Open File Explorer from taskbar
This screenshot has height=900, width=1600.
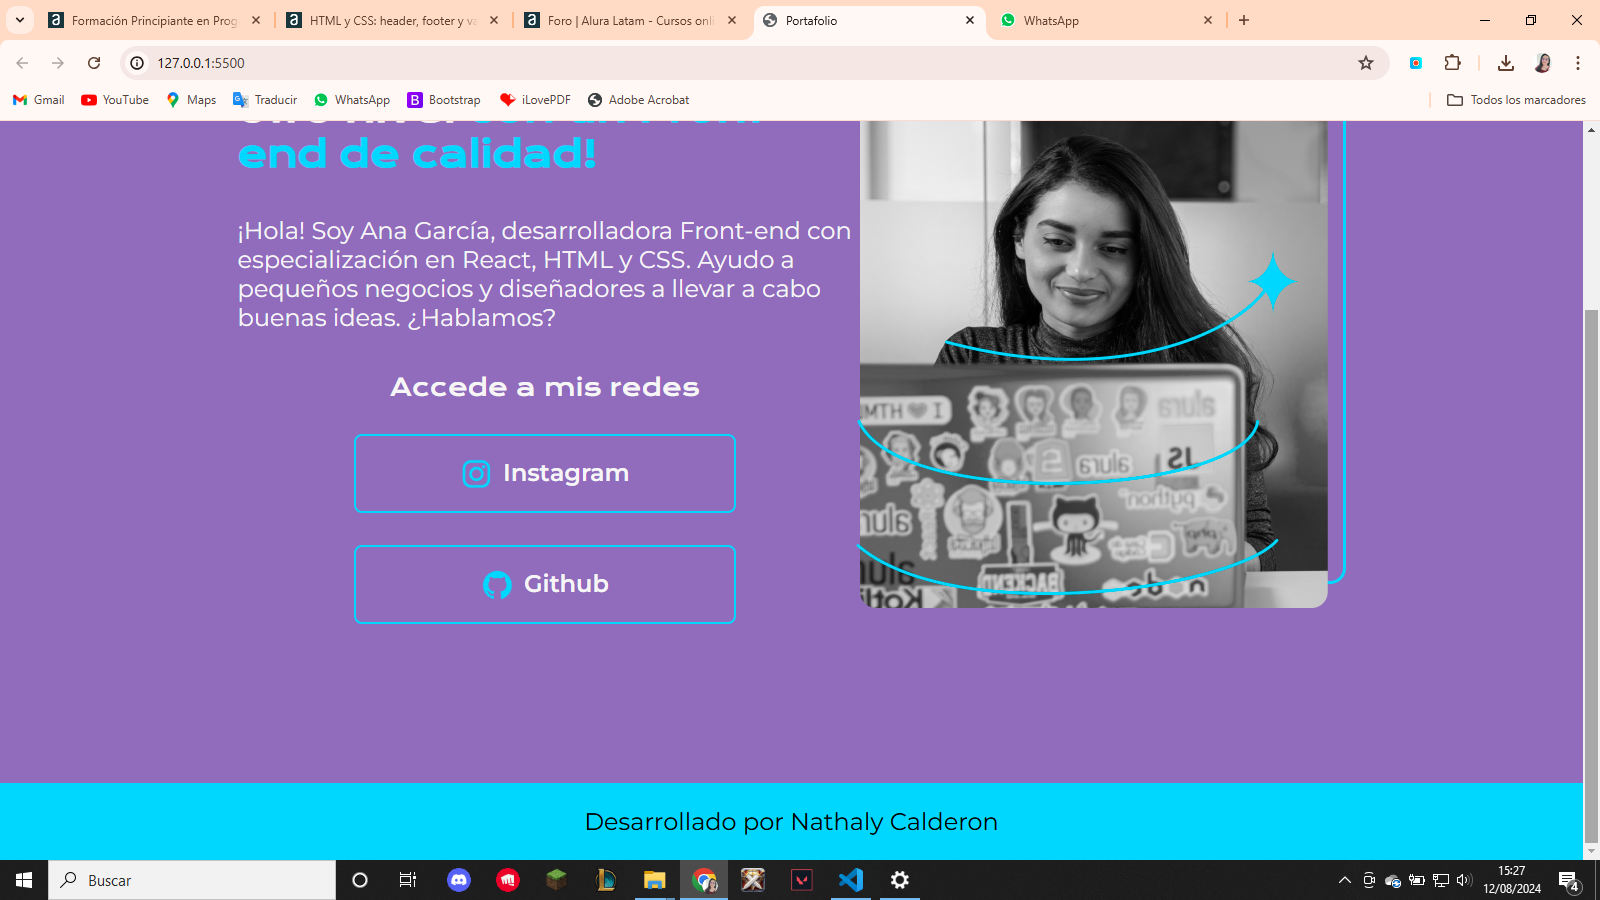pos(655,880)
